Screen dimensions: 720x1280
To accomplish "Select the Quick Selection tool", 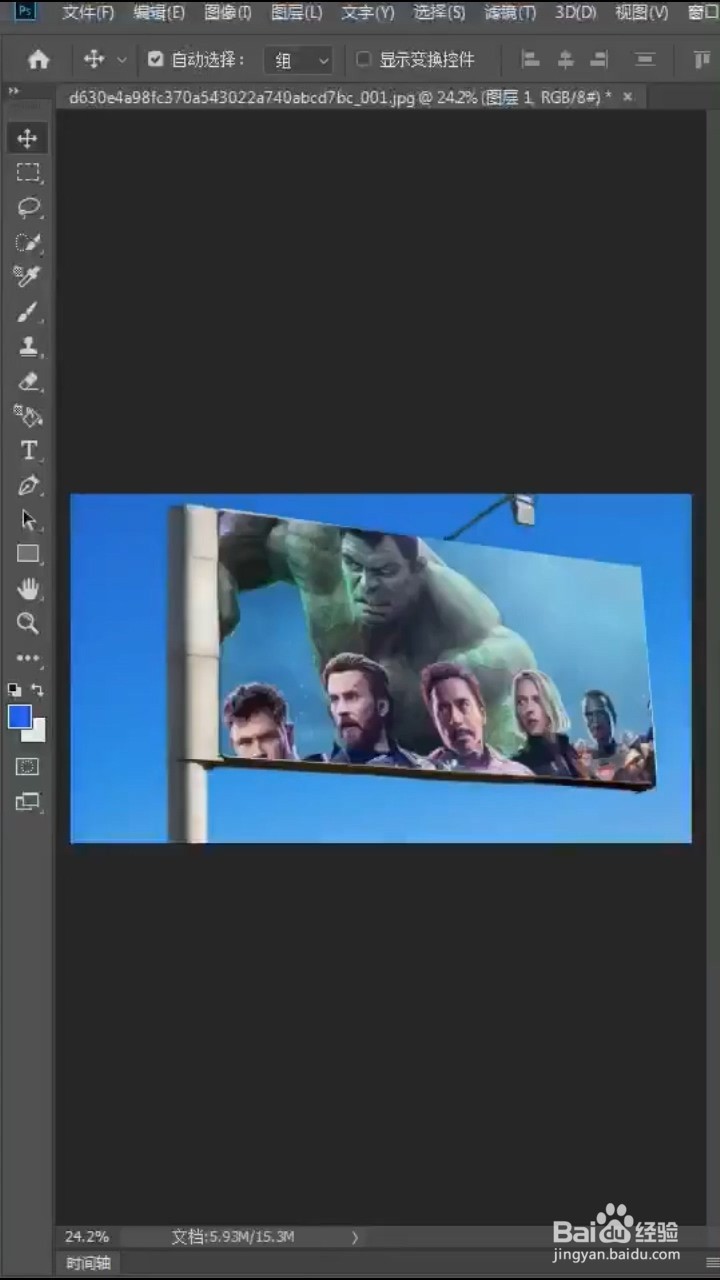I will click(27, 242).
